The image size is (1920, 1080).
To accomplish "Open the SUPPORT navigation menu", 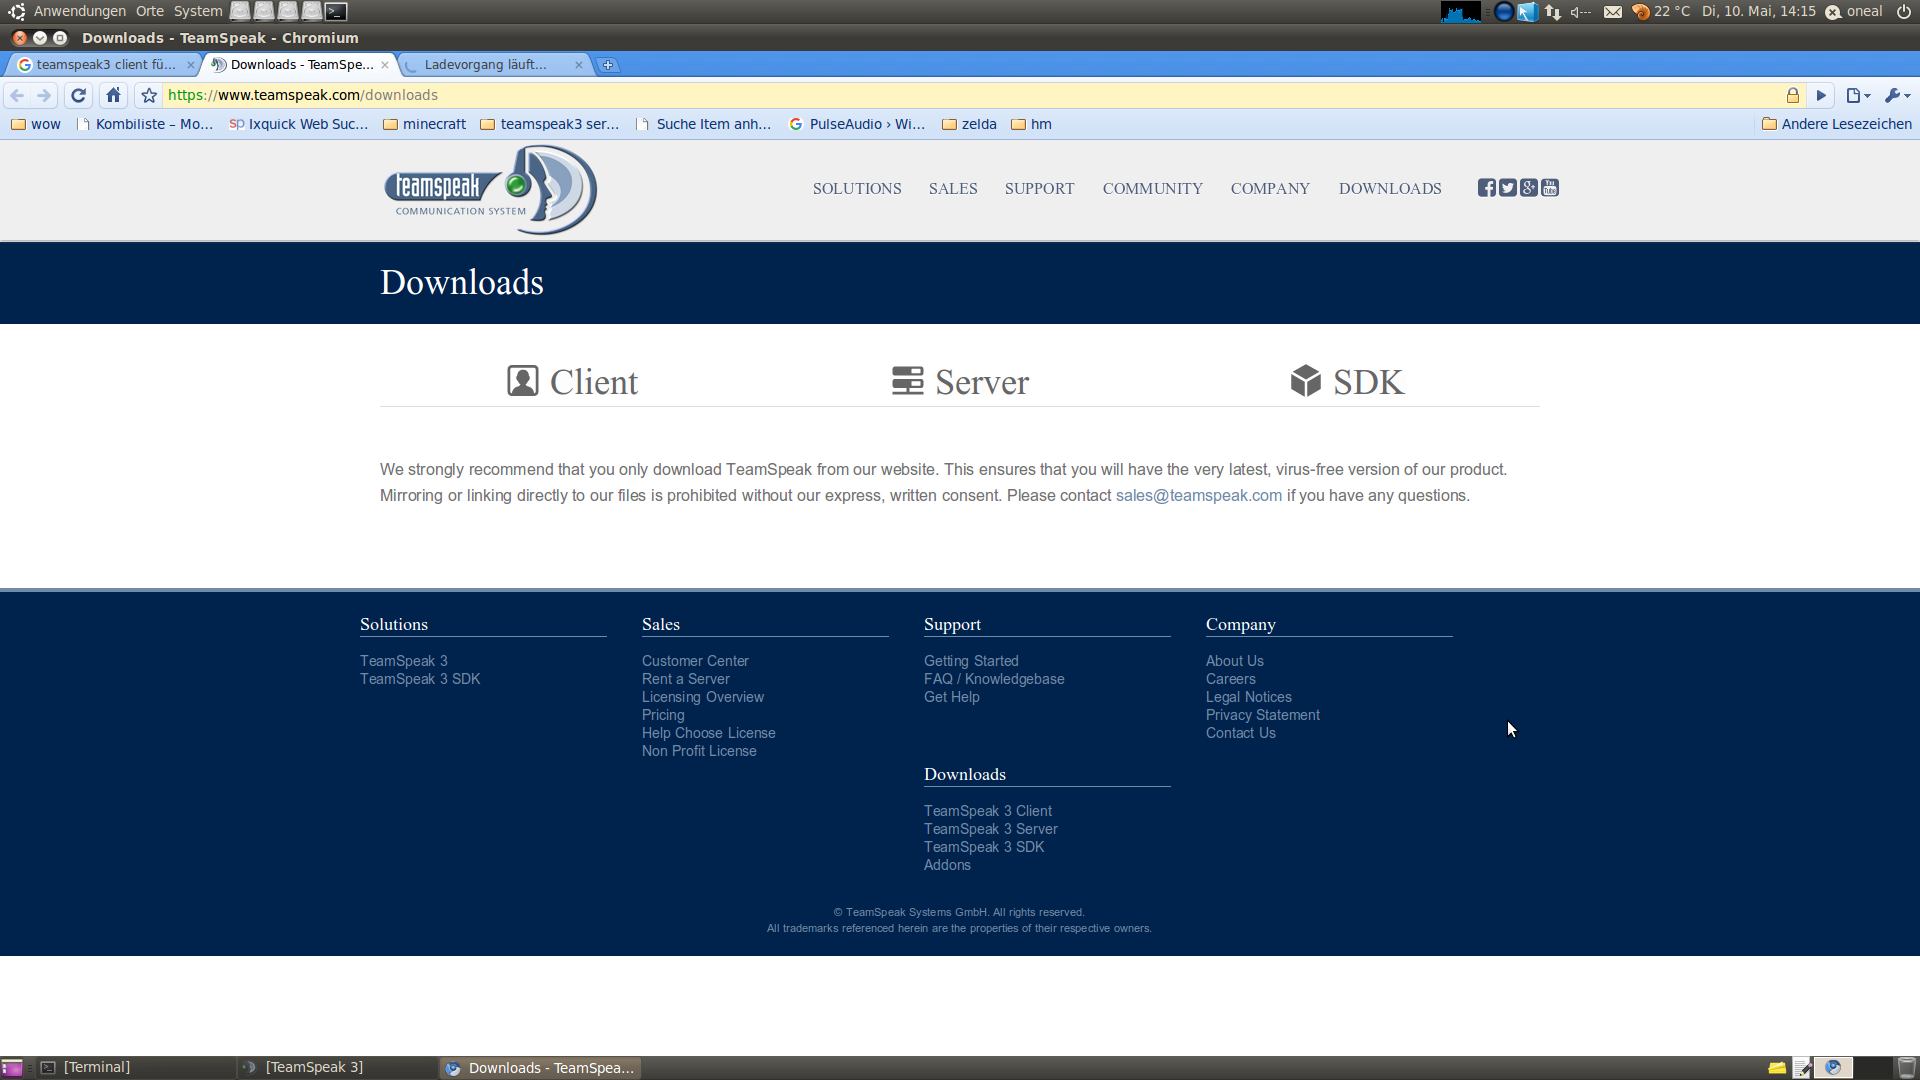I will coord(1040,189).
